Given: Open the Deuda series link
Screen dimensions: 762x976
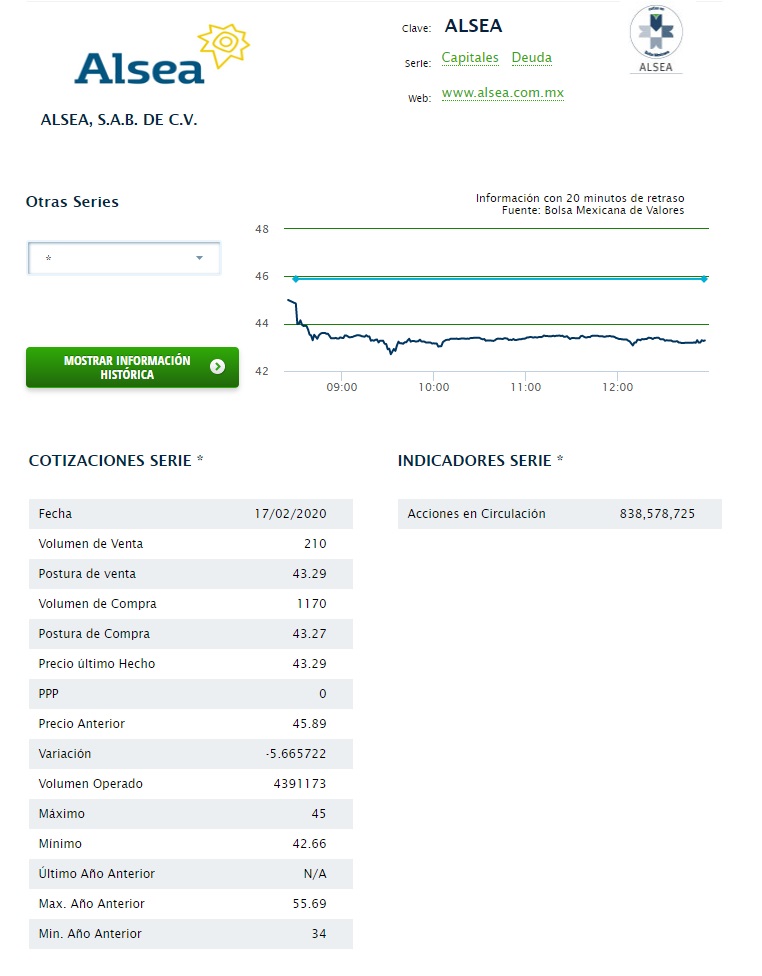Looking at the screenshot, I should pyautogui.click(x=532, y=58).
